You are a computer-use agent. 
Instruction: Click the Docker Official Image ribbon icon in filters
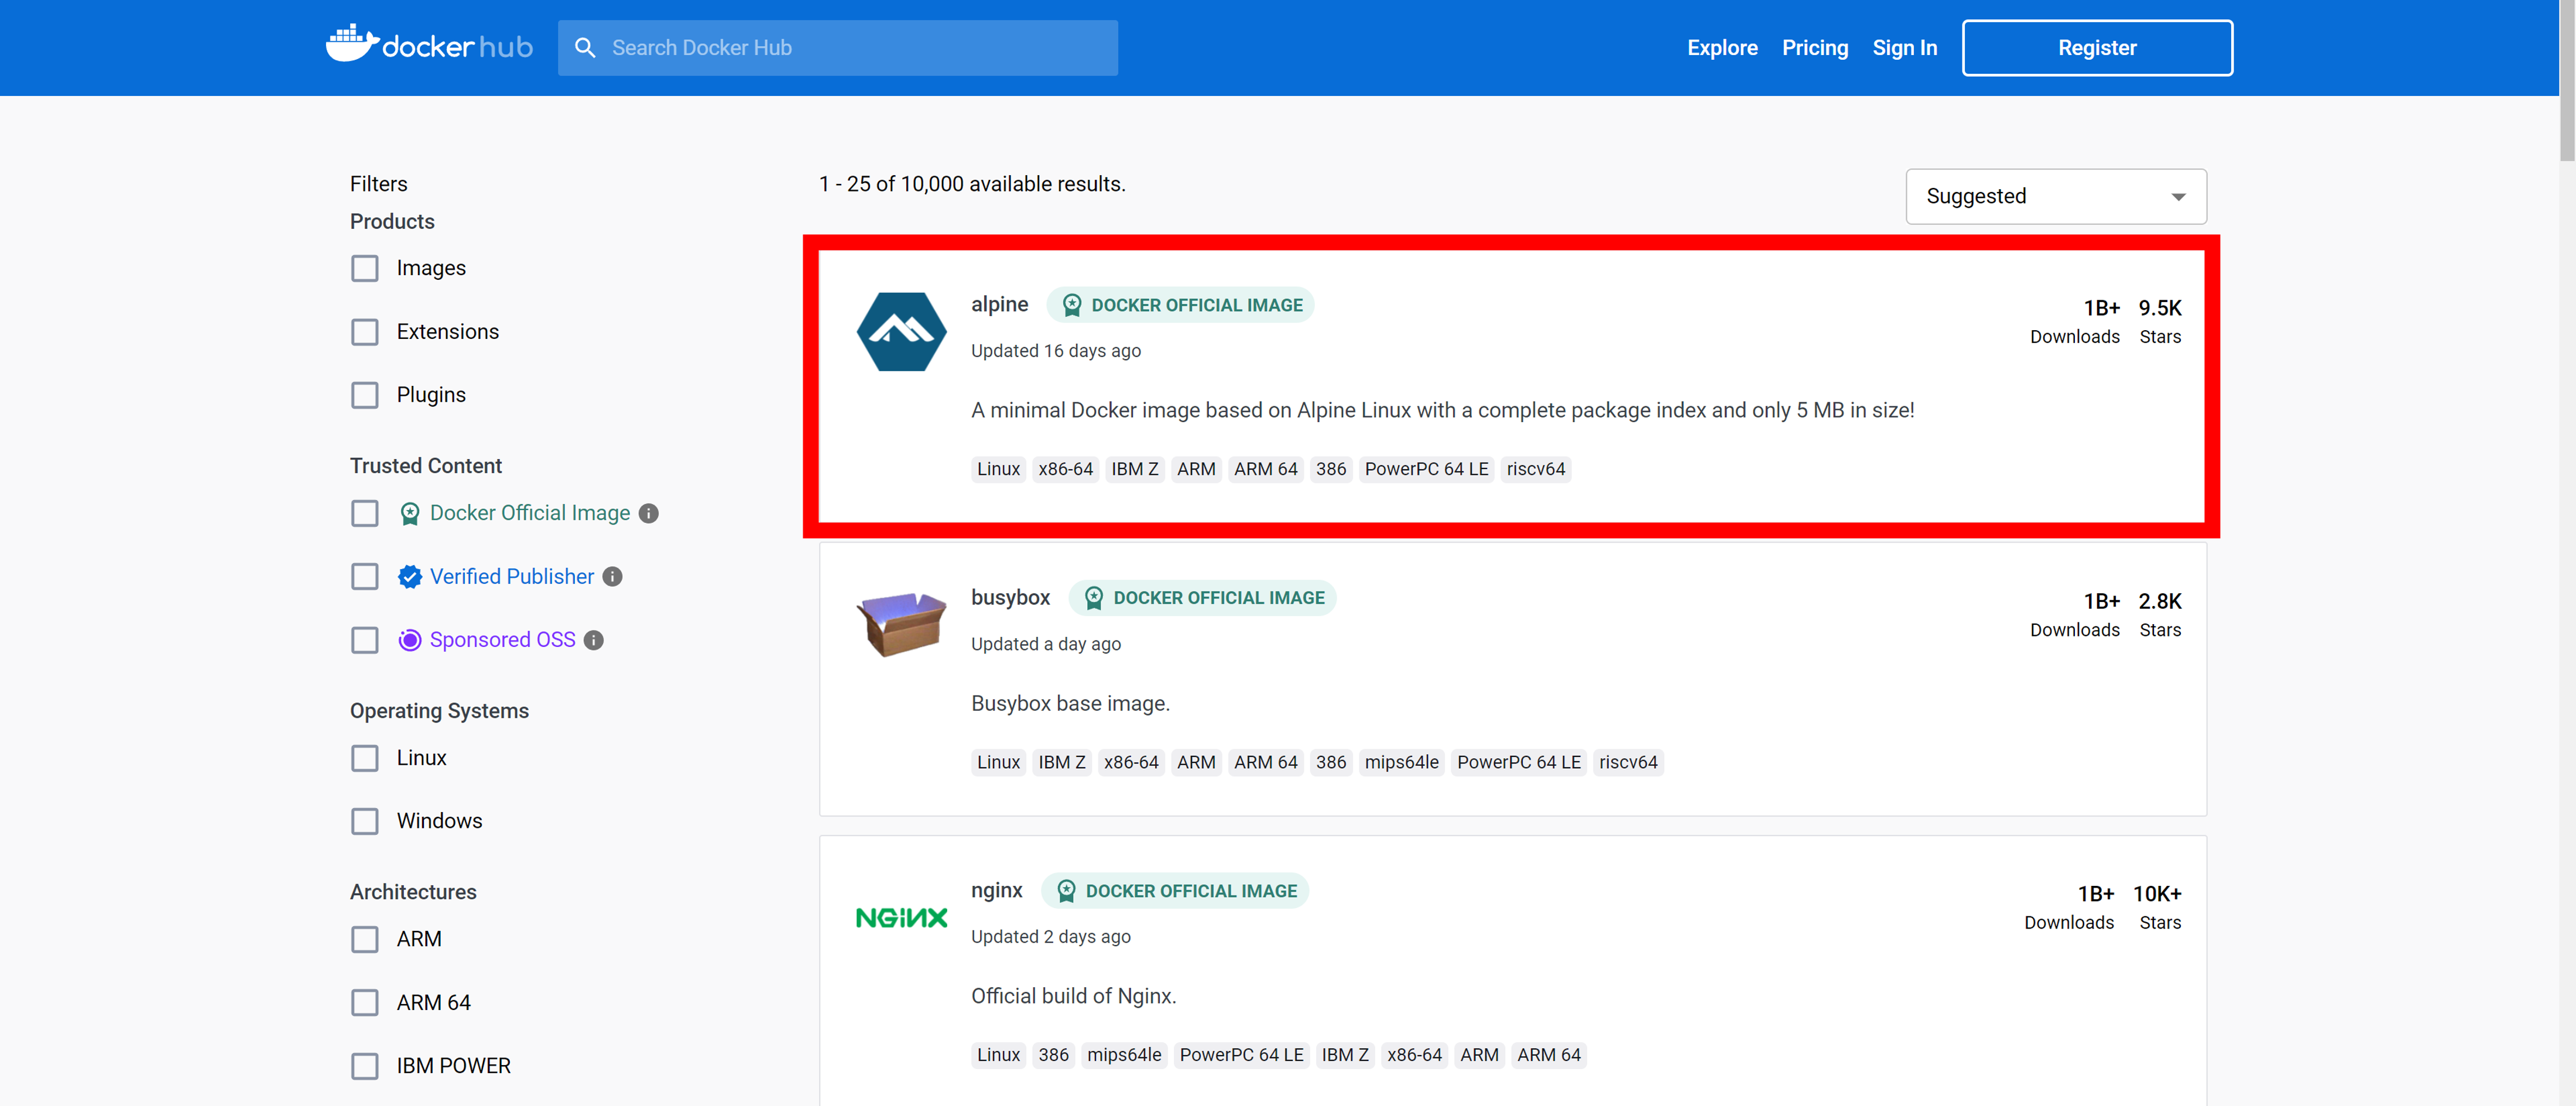(410, 514)
